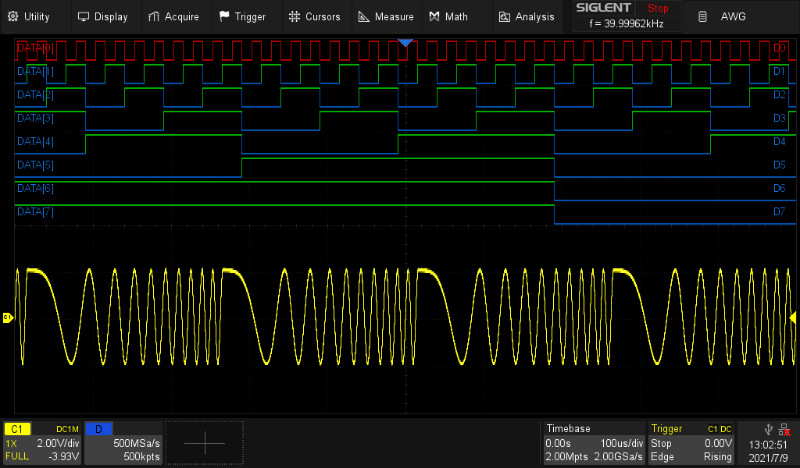The image size is (800, 468).
Task: Click the USB status icon
Action: 767,429
